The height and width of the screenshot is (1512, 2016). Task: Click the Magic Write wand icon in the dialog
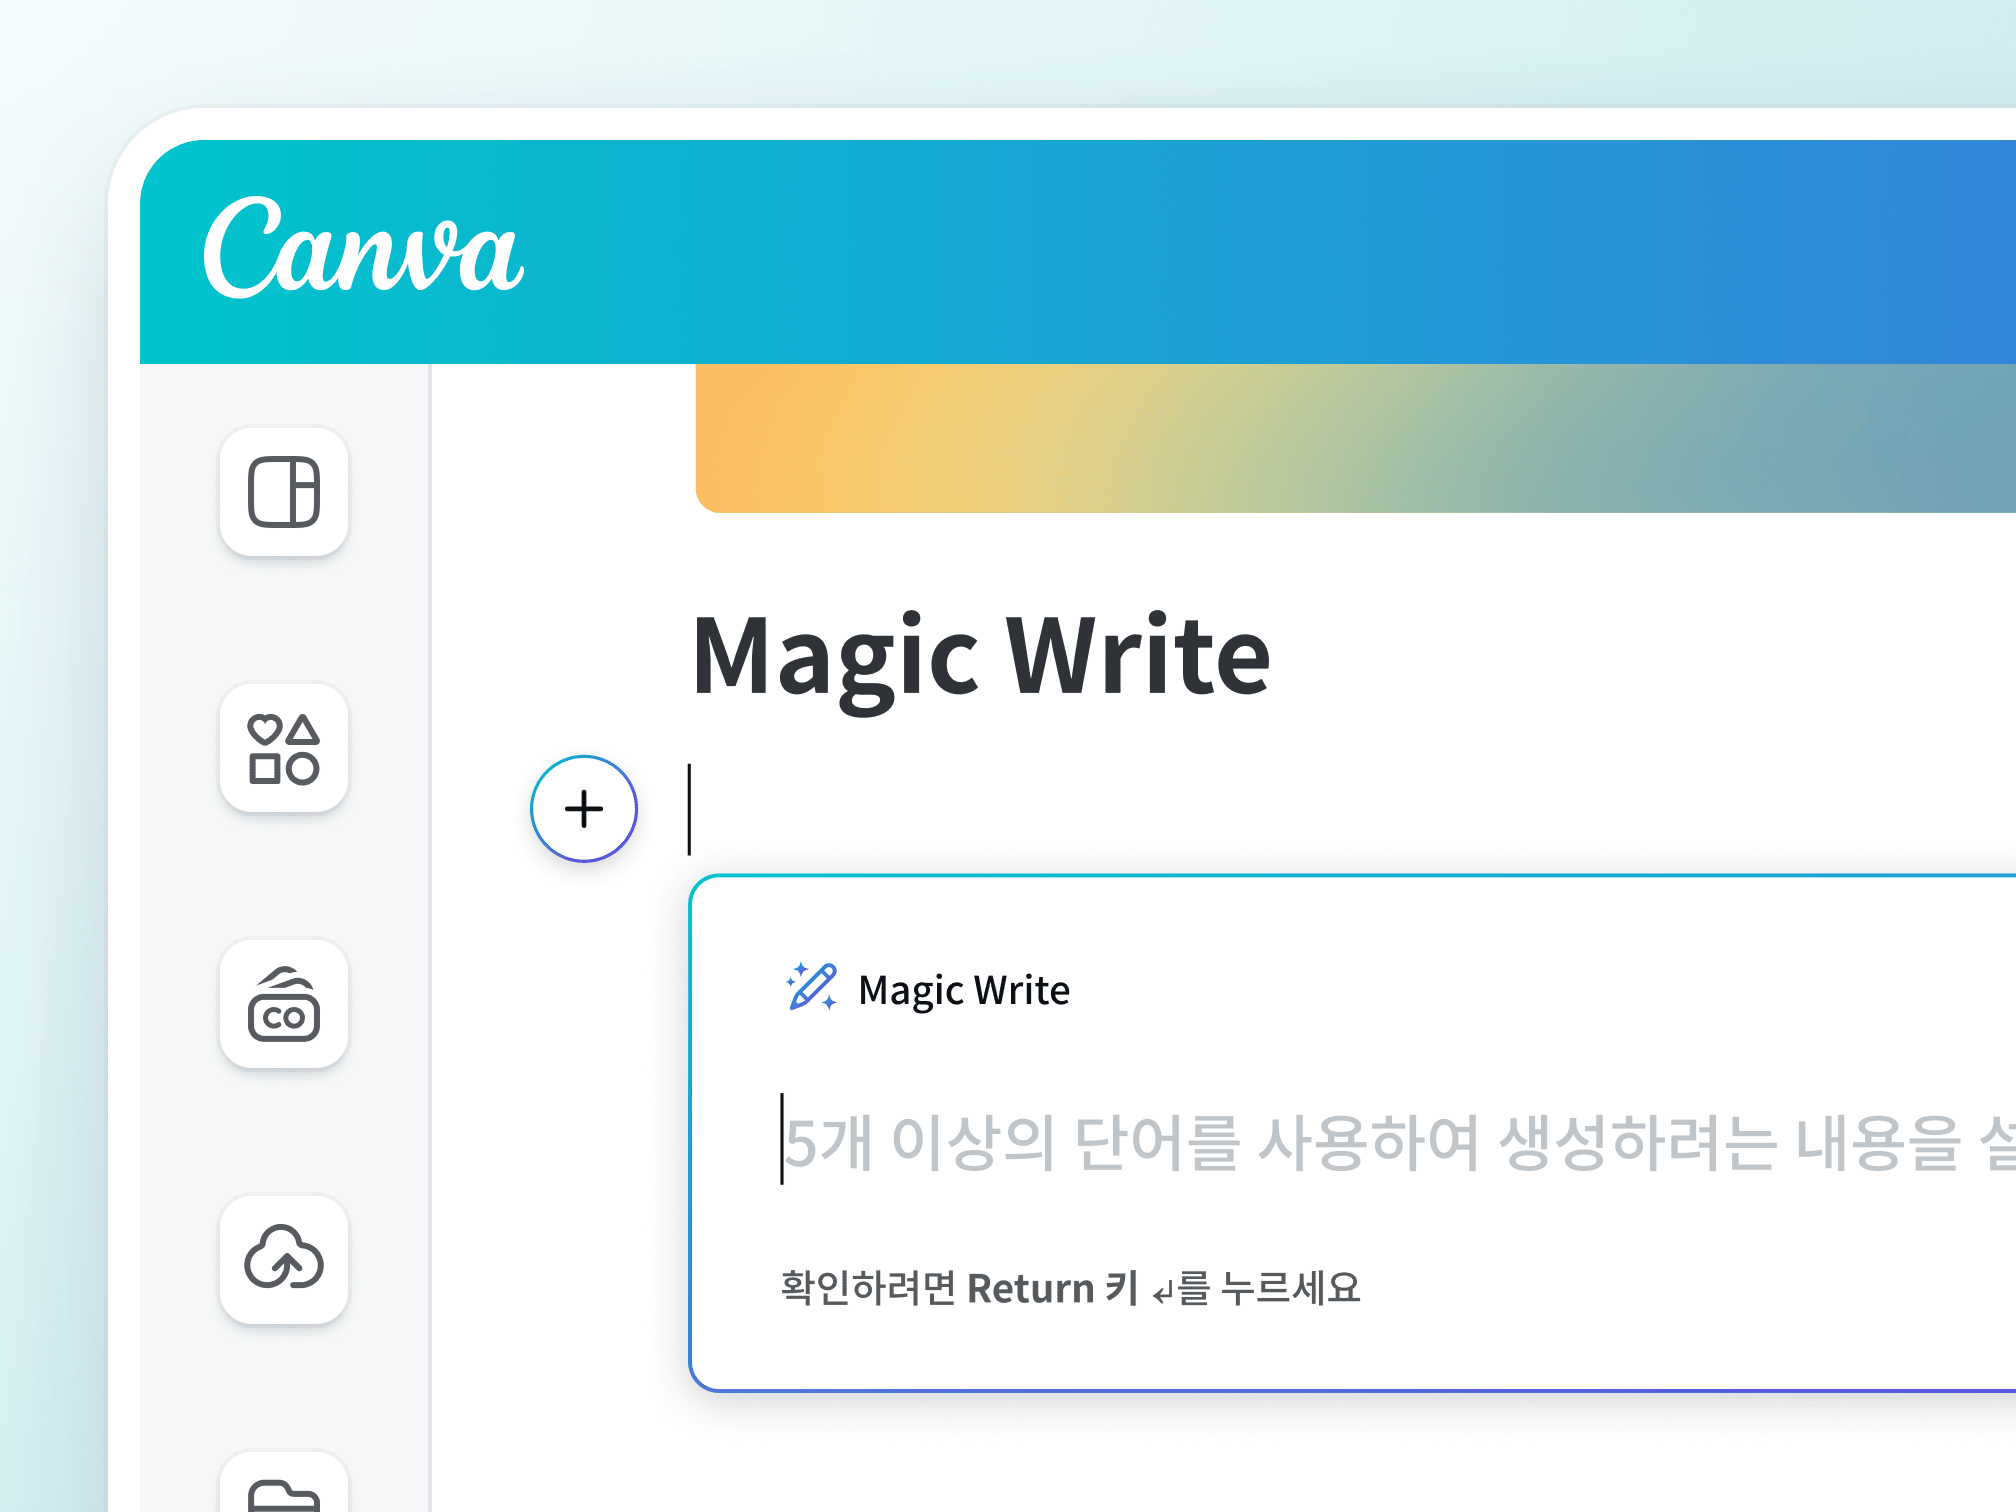tap(812, 988)
